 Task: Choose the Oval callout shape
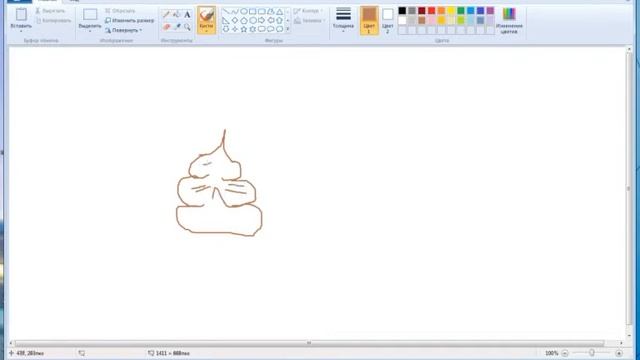[271, 29]
